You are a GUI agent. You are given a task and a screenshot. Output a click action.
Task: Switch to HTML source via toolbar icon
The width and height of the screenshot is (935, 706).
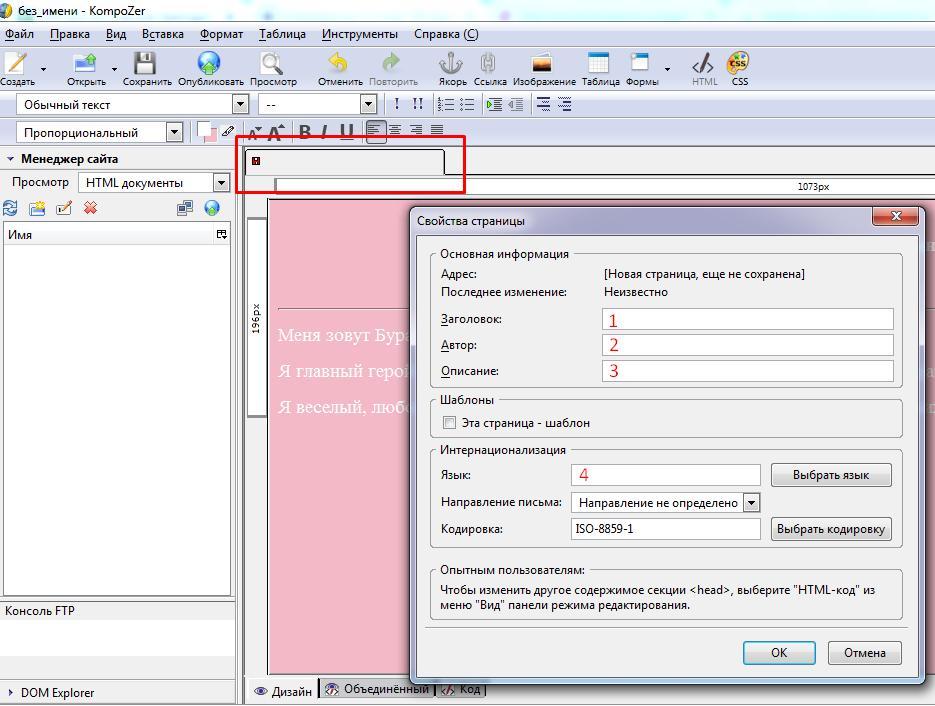[703, 63]
